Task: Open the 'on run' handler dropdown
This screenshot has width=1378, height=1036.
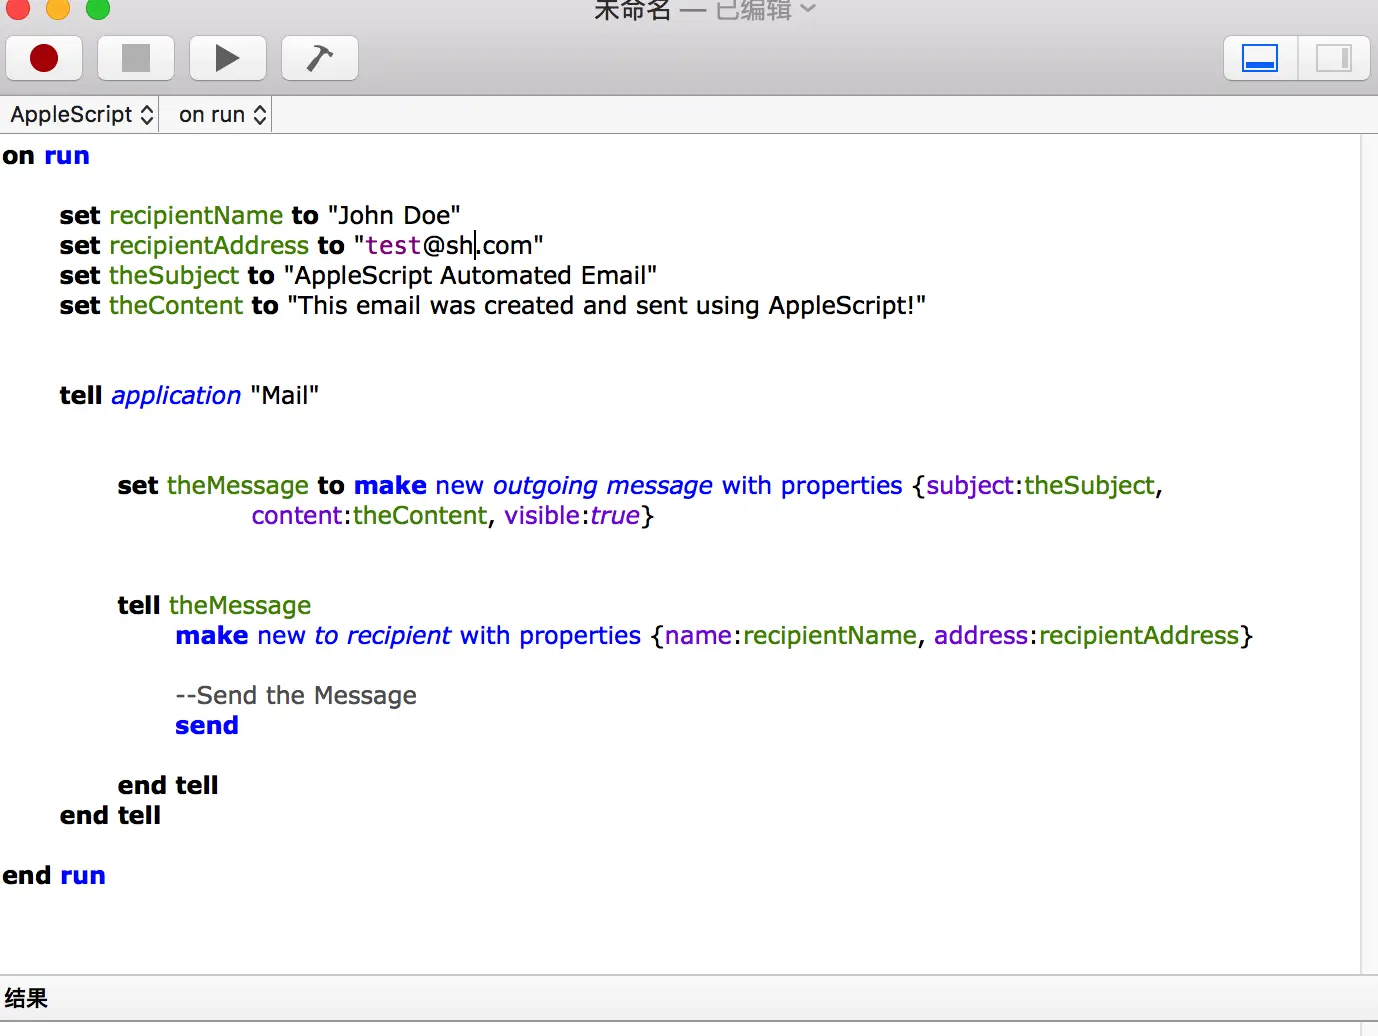Action: pos(222,115)
